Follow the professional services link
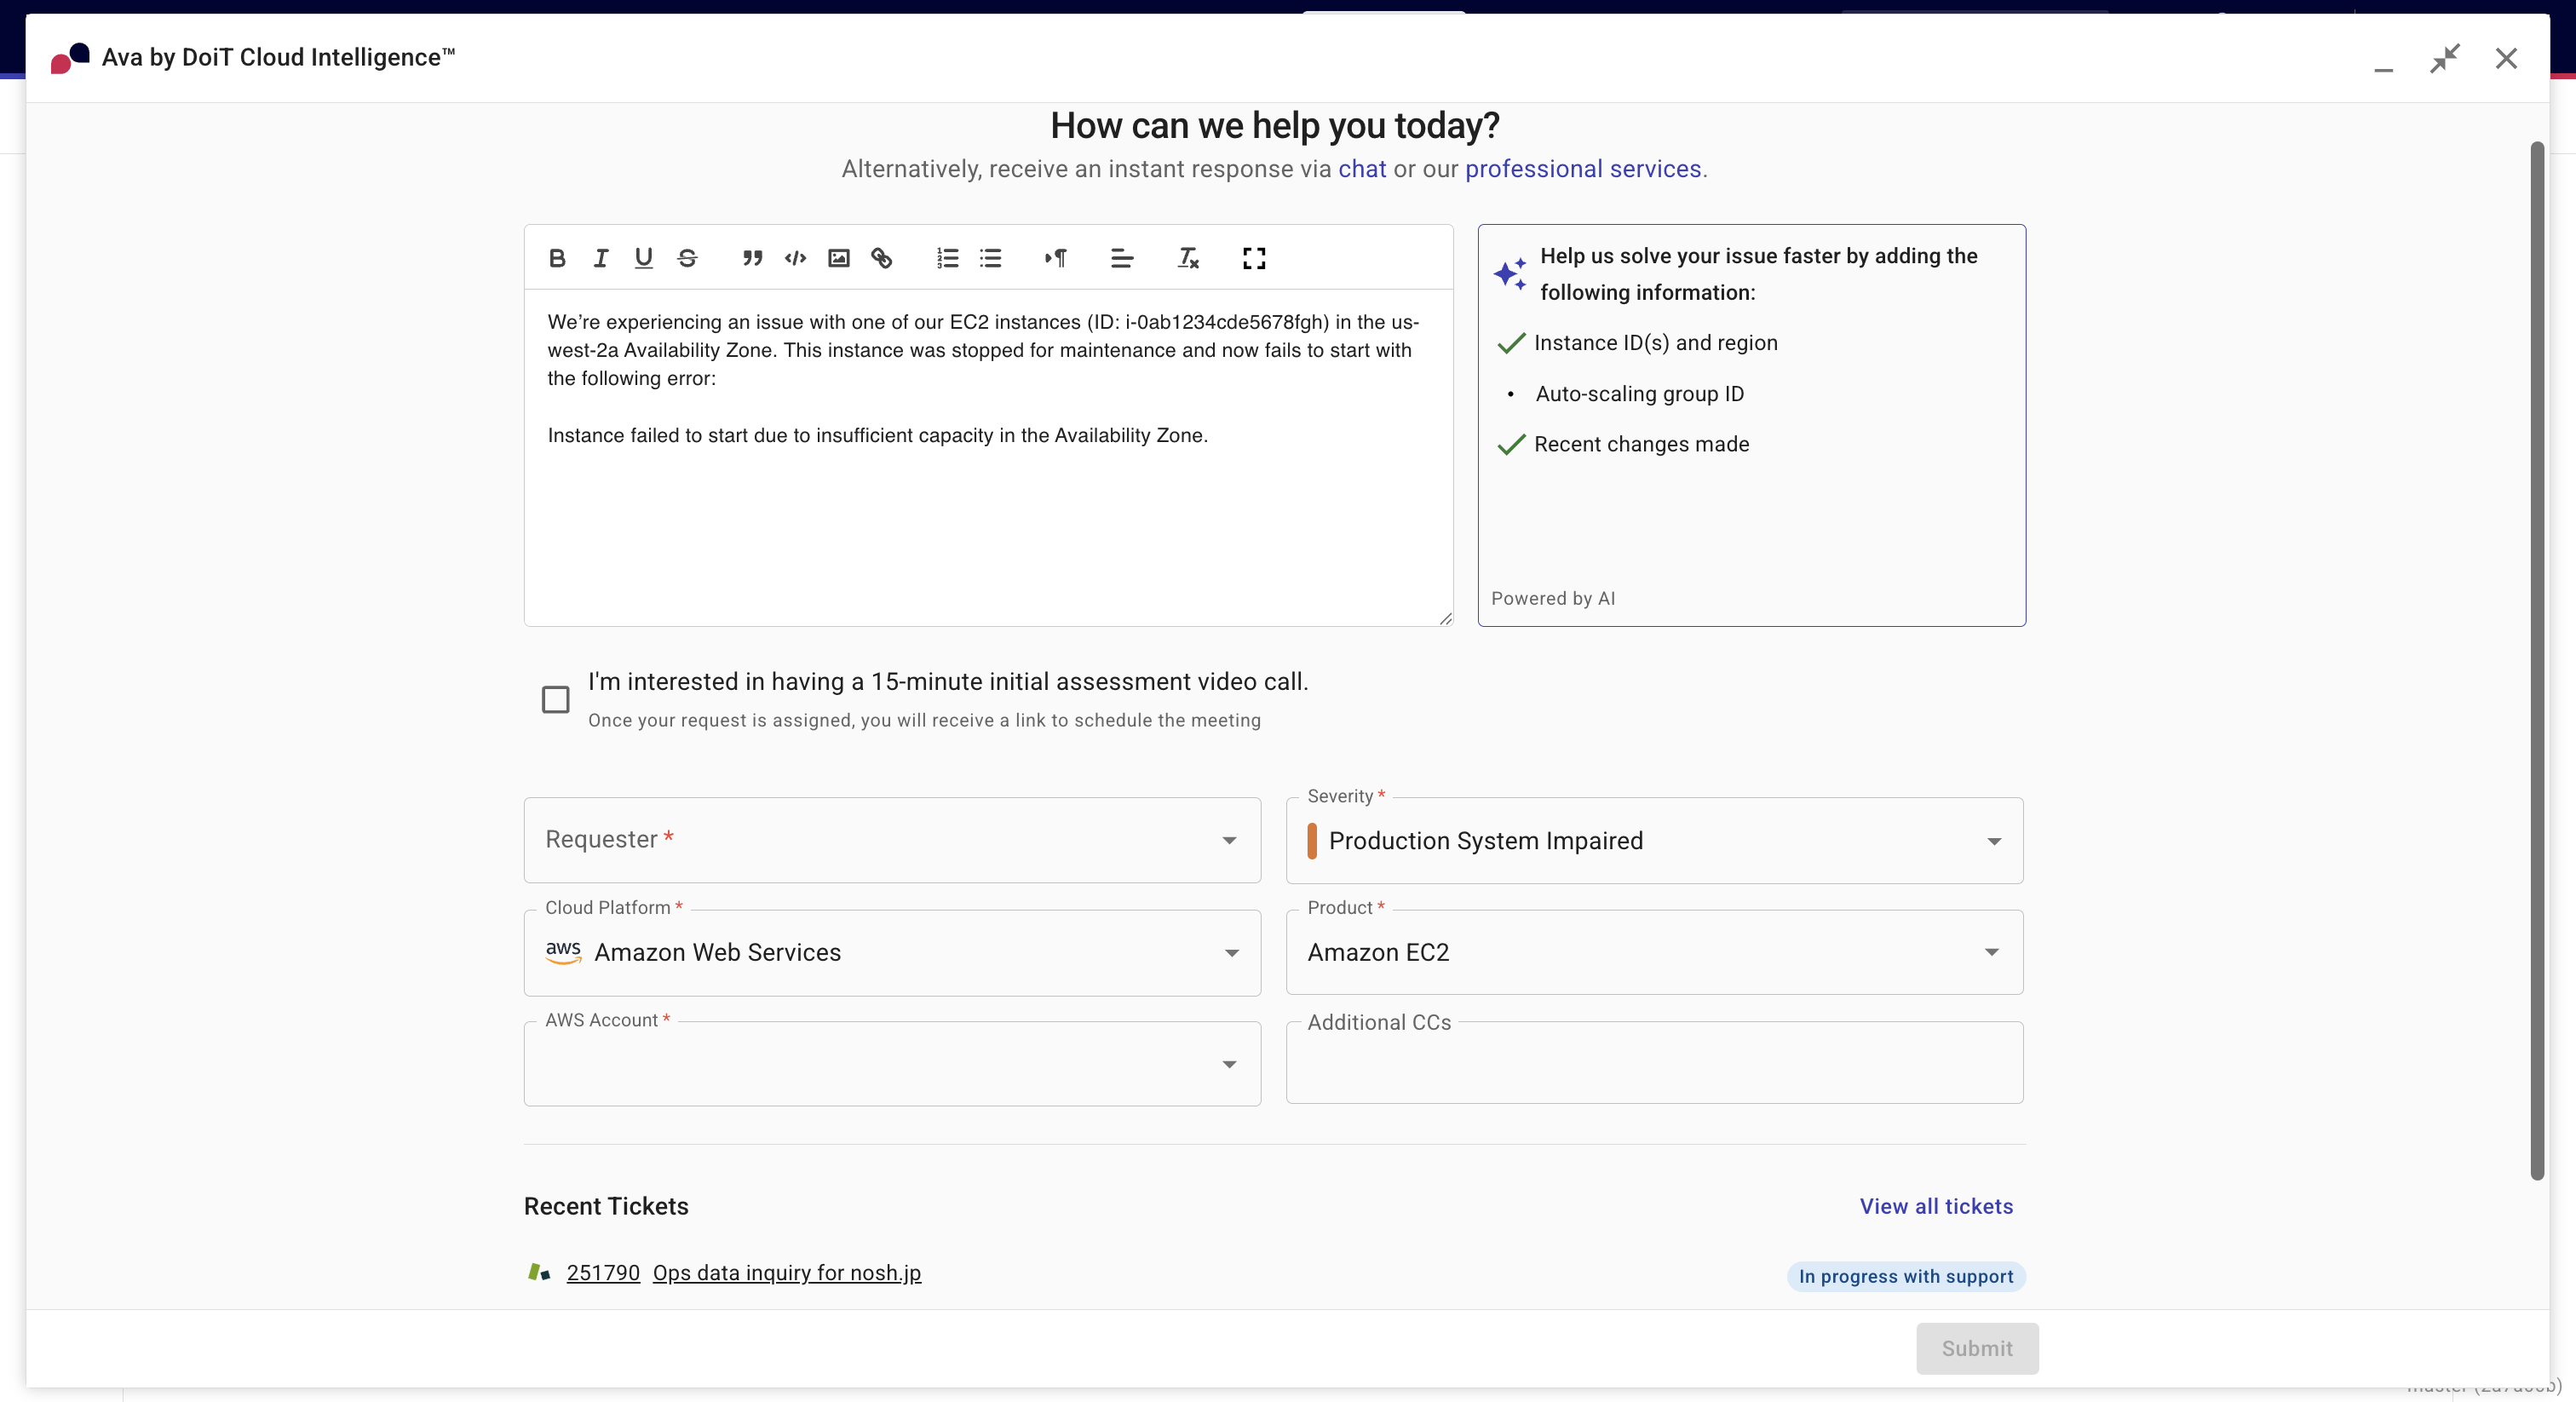Viewport: 2576px width, 1402px height. point(1582,169)
